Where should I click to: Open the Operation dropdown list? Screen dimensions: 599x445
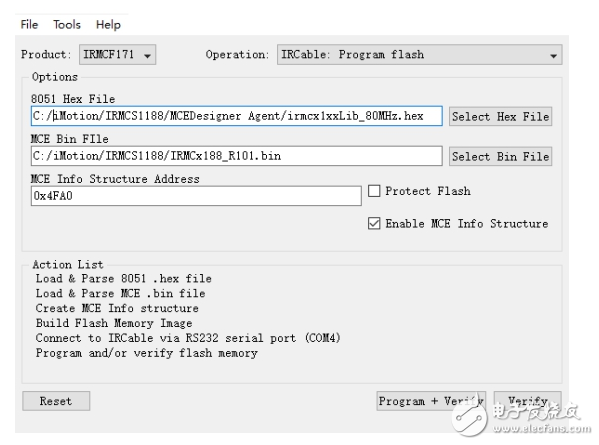click(419, 55)
